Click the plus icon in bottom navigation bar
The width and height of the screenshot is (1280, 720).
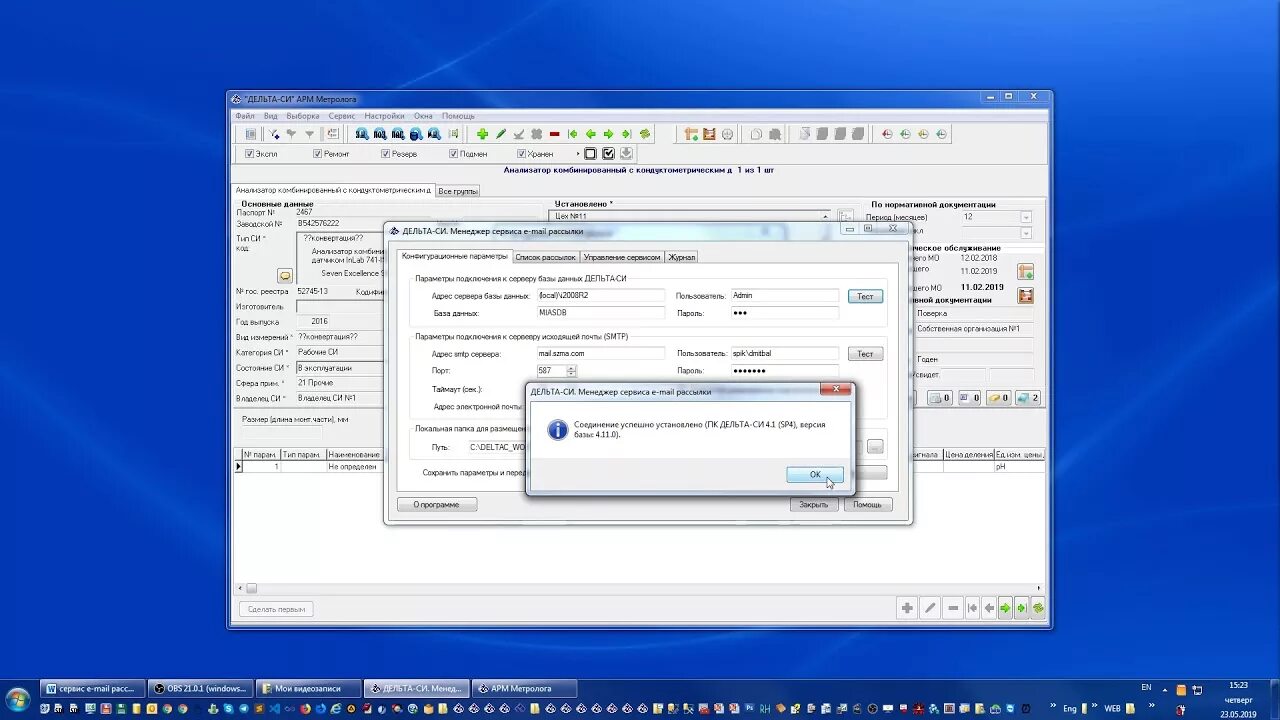tap(907, 608)
